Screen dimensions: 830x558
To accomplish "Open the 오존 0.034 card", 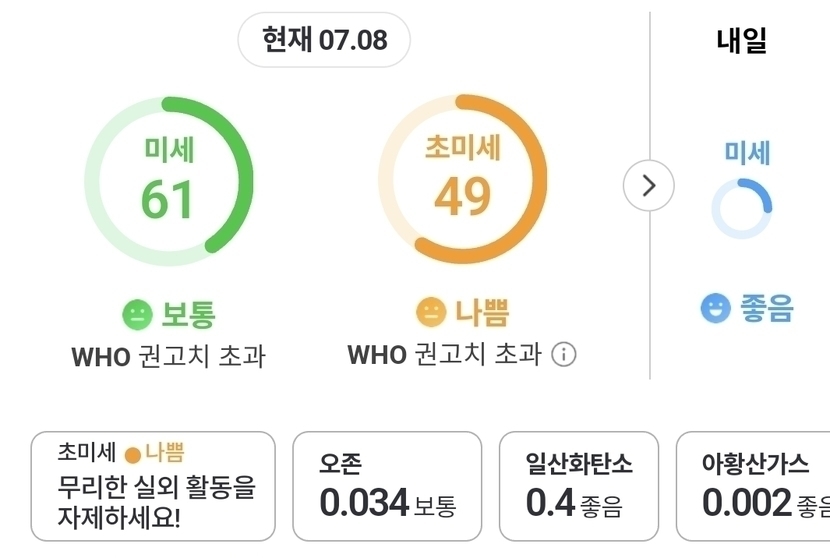I will (387, 486).
